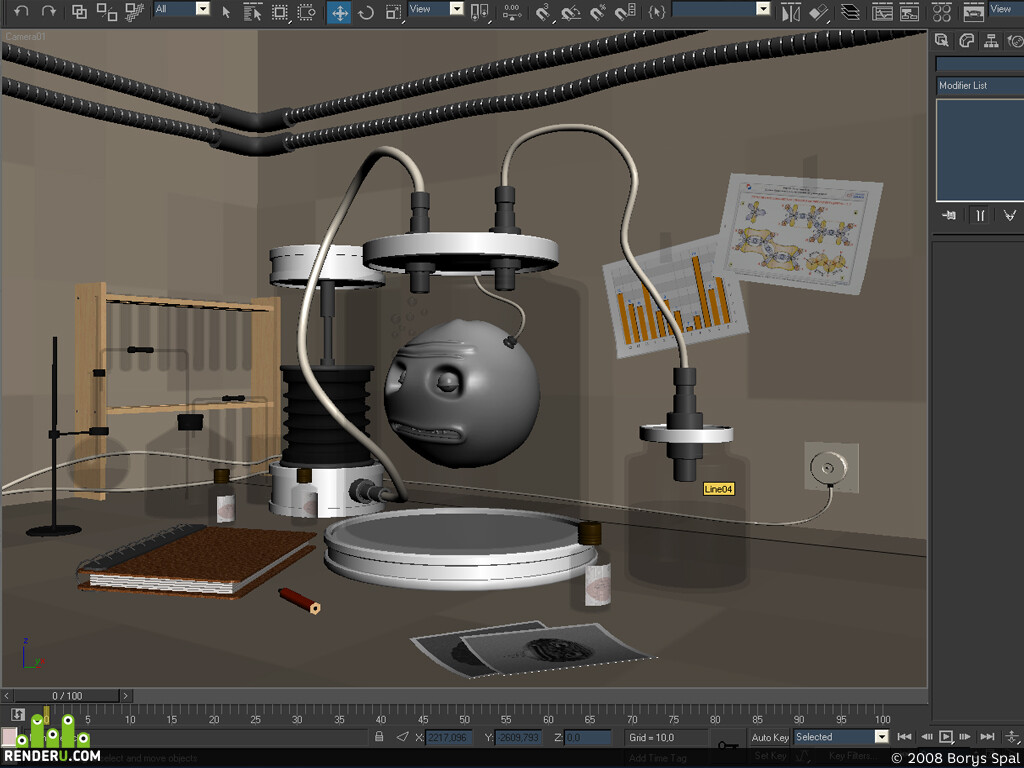Open the Modifier List dropdown
The image size is (1024, 768).
[x=980, y=86]
